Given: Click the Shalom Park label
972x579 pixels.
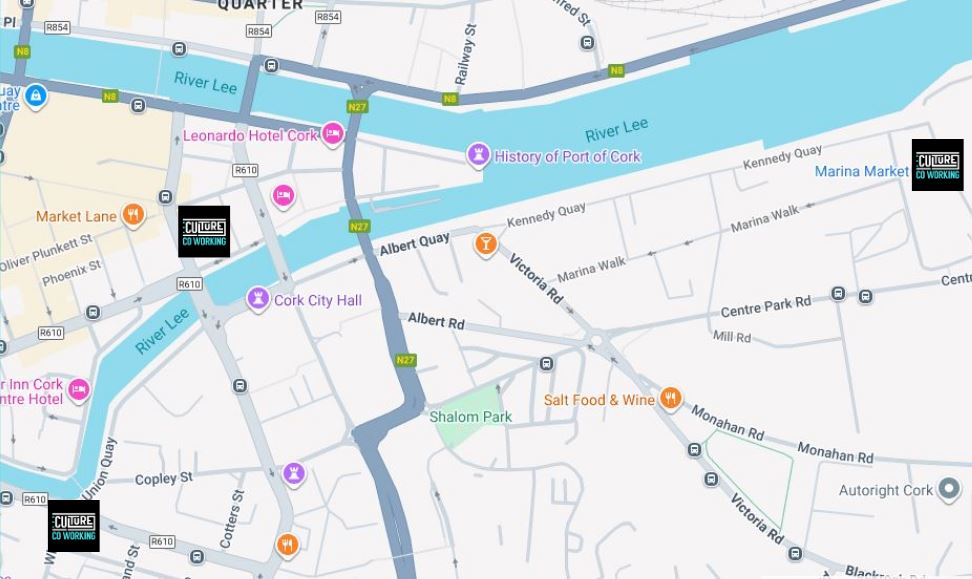Looking at the screenshot, I should pos(471,417).
